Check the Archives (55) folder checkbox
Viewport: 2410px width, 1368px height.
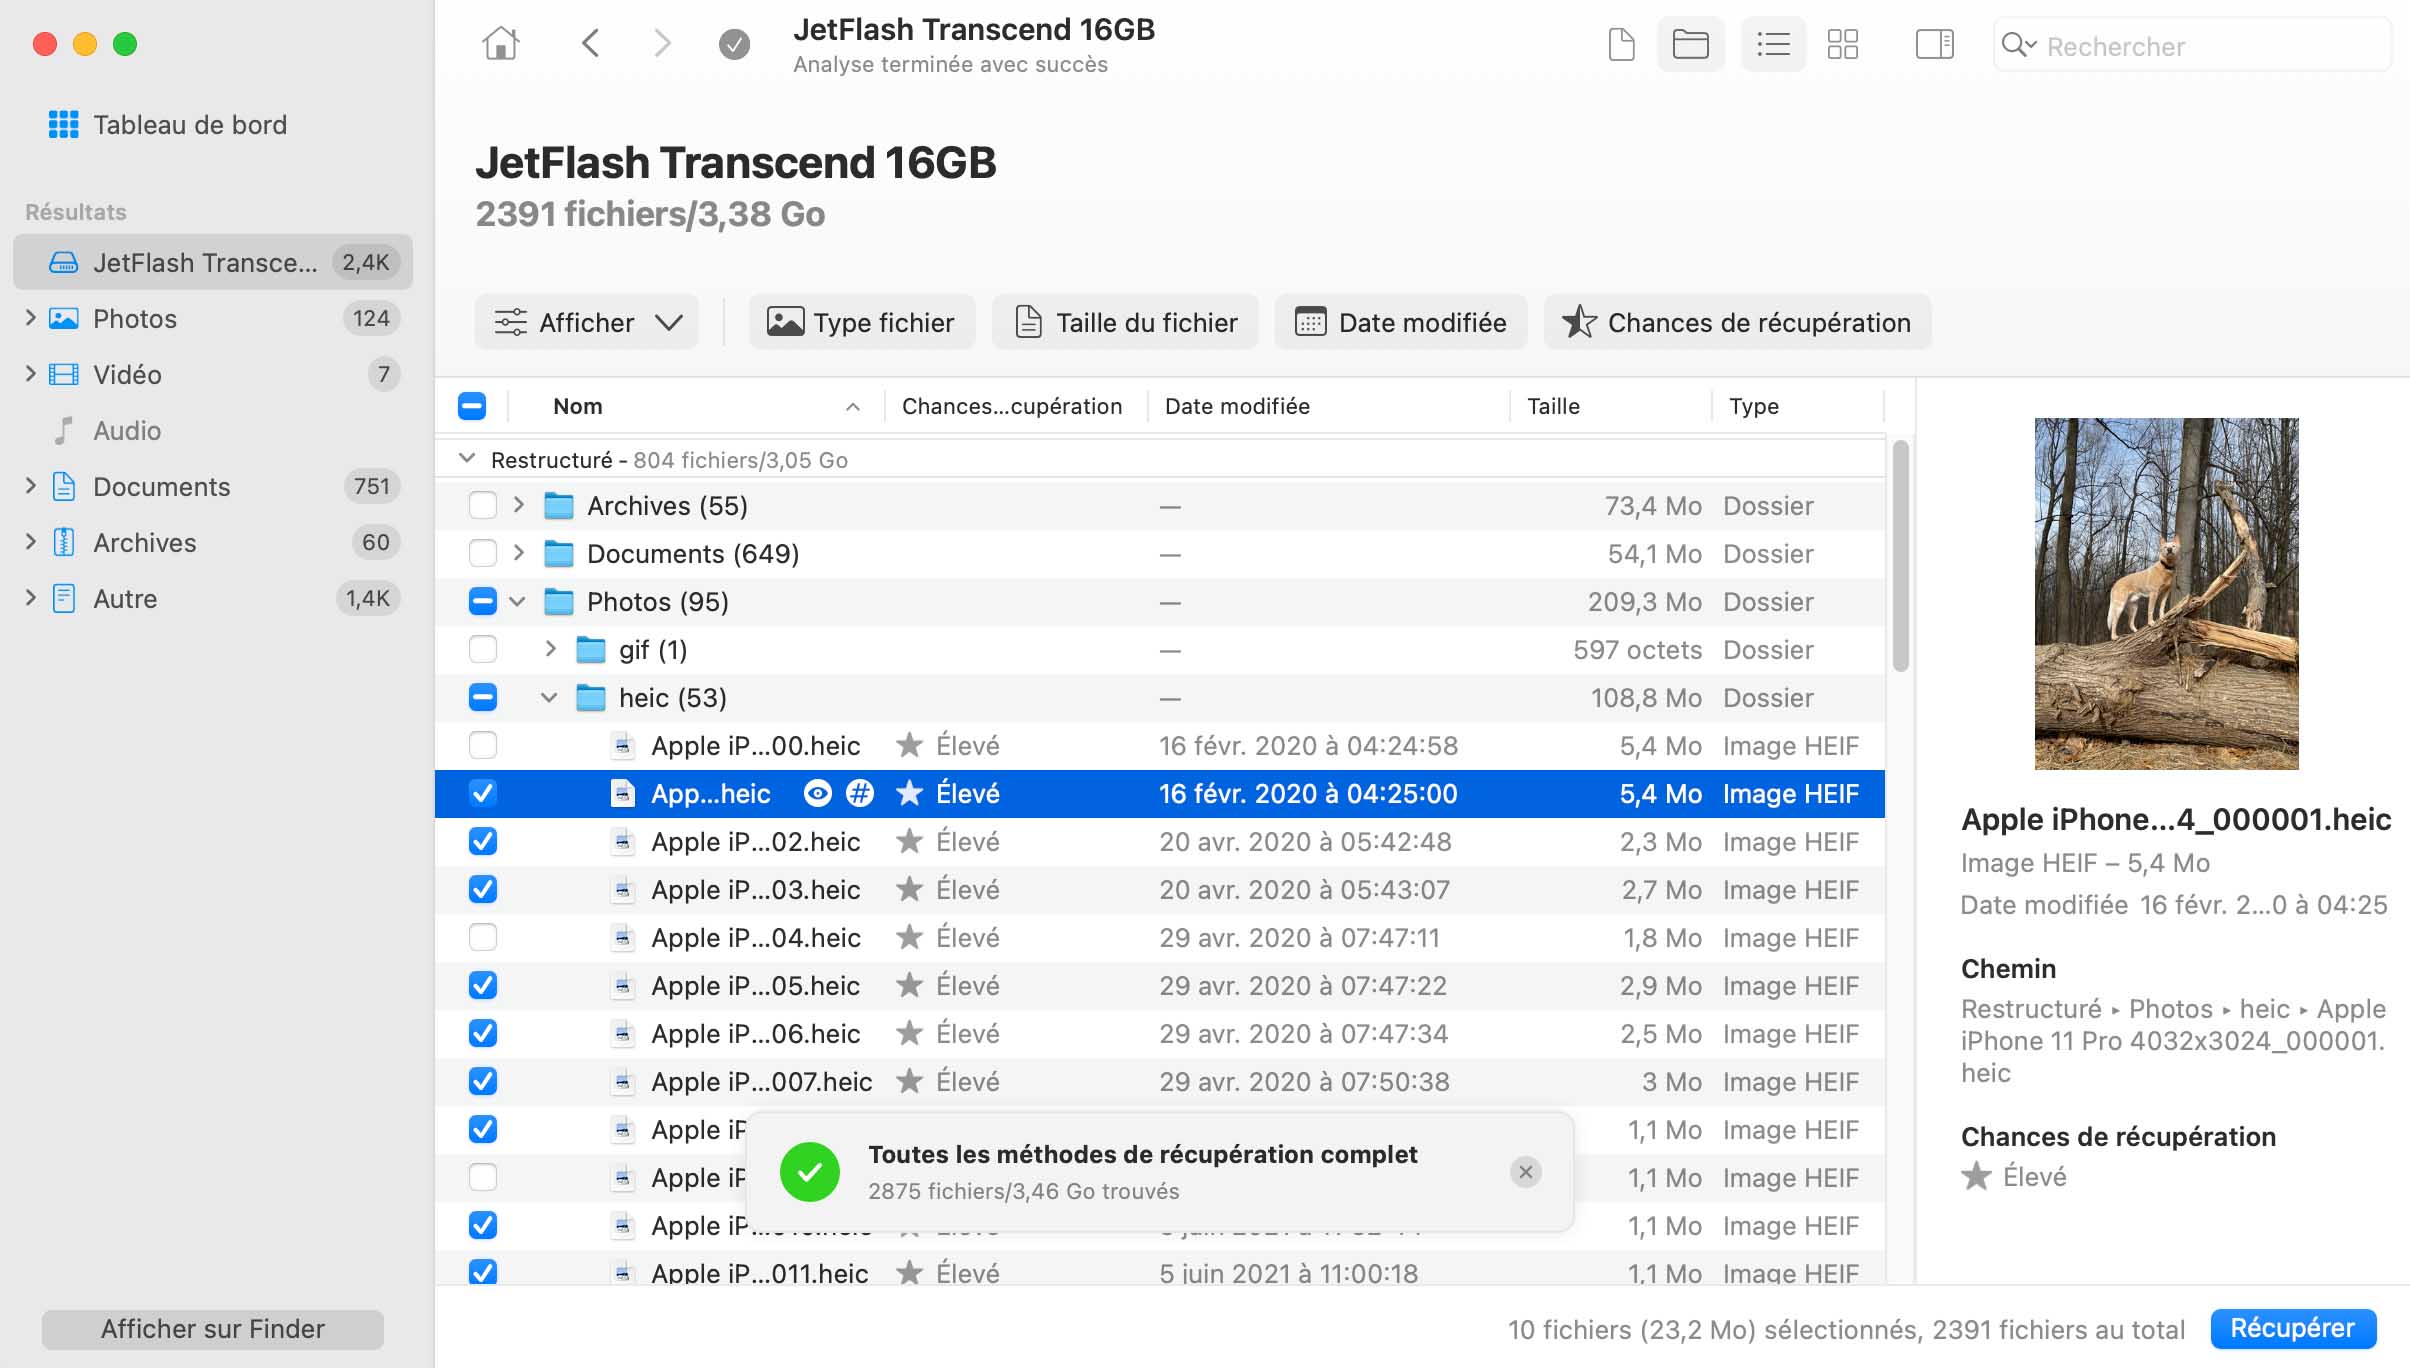click(483, 506)
